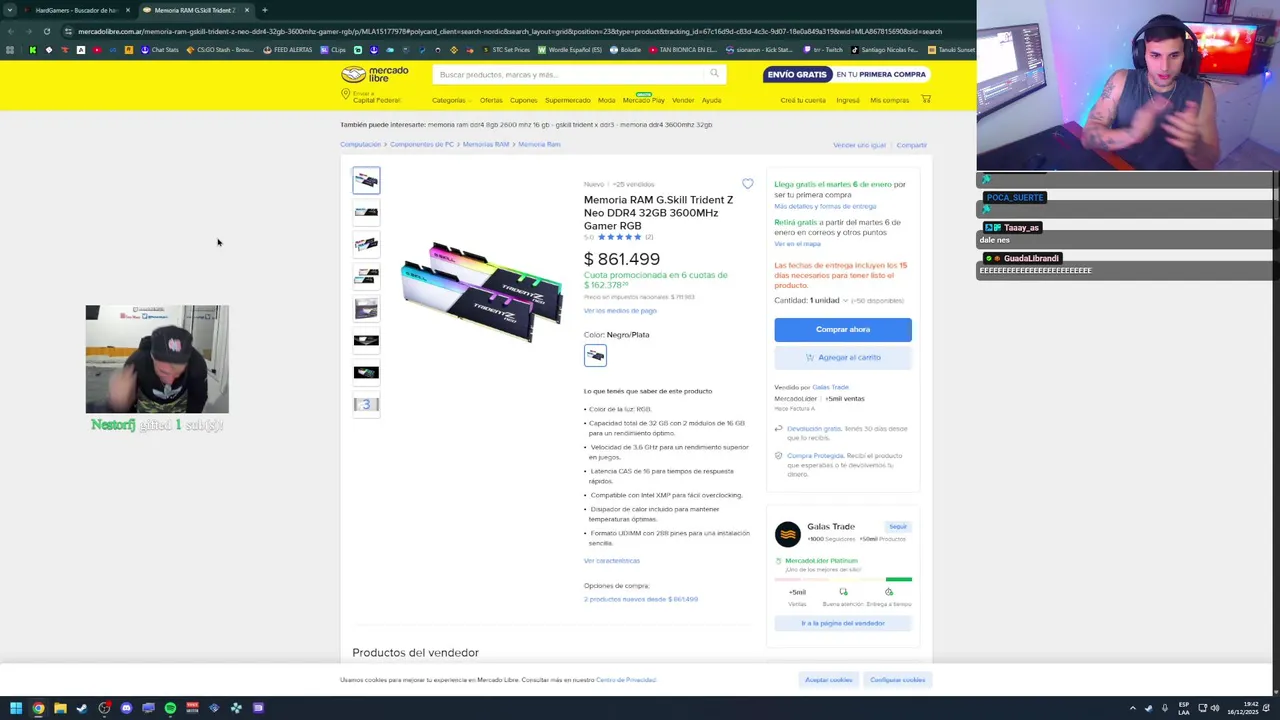The image size is (1280, 720).
Task: Click Ir a la página del vendedor
Action: point(843,623)
